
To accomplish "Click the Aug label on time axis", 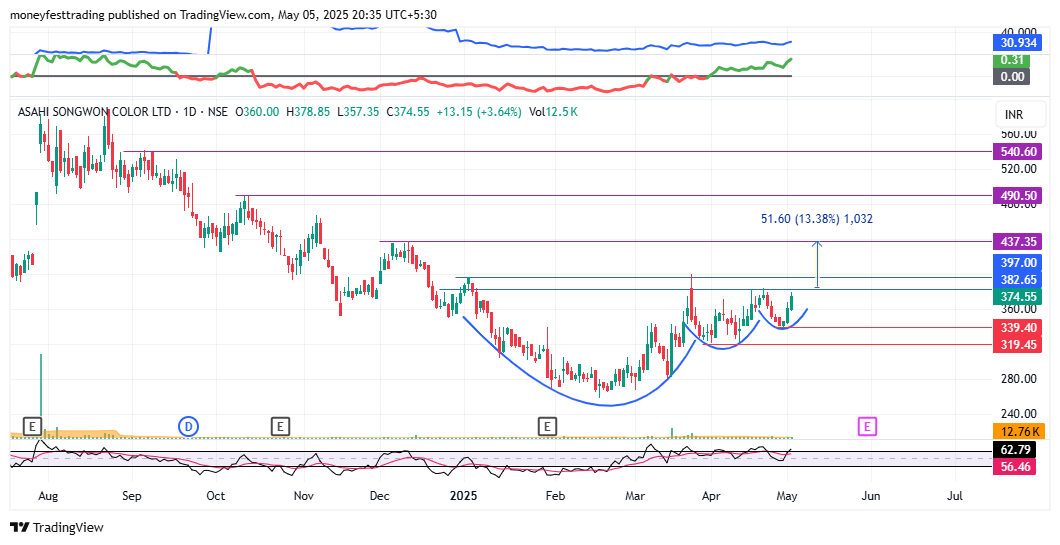I will point(48,496).
